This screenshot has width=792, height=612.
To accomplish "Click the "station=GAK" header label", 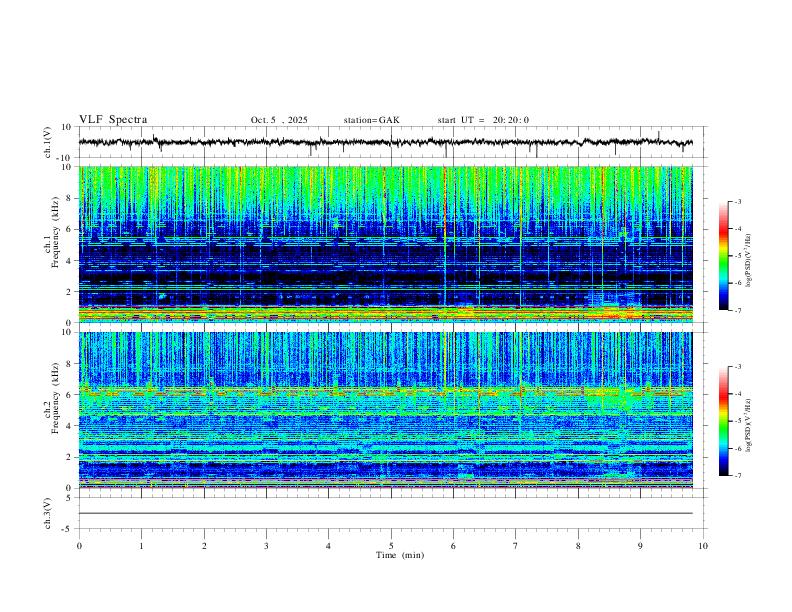I will pyautogui.click(x=371, y=120).
